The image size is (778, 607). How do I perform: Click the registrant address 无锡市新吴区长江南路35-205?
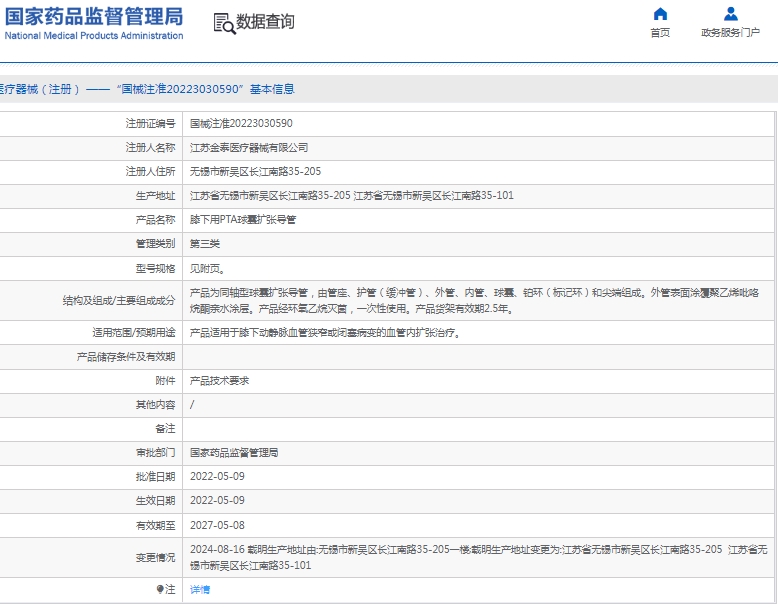[255, 171]
